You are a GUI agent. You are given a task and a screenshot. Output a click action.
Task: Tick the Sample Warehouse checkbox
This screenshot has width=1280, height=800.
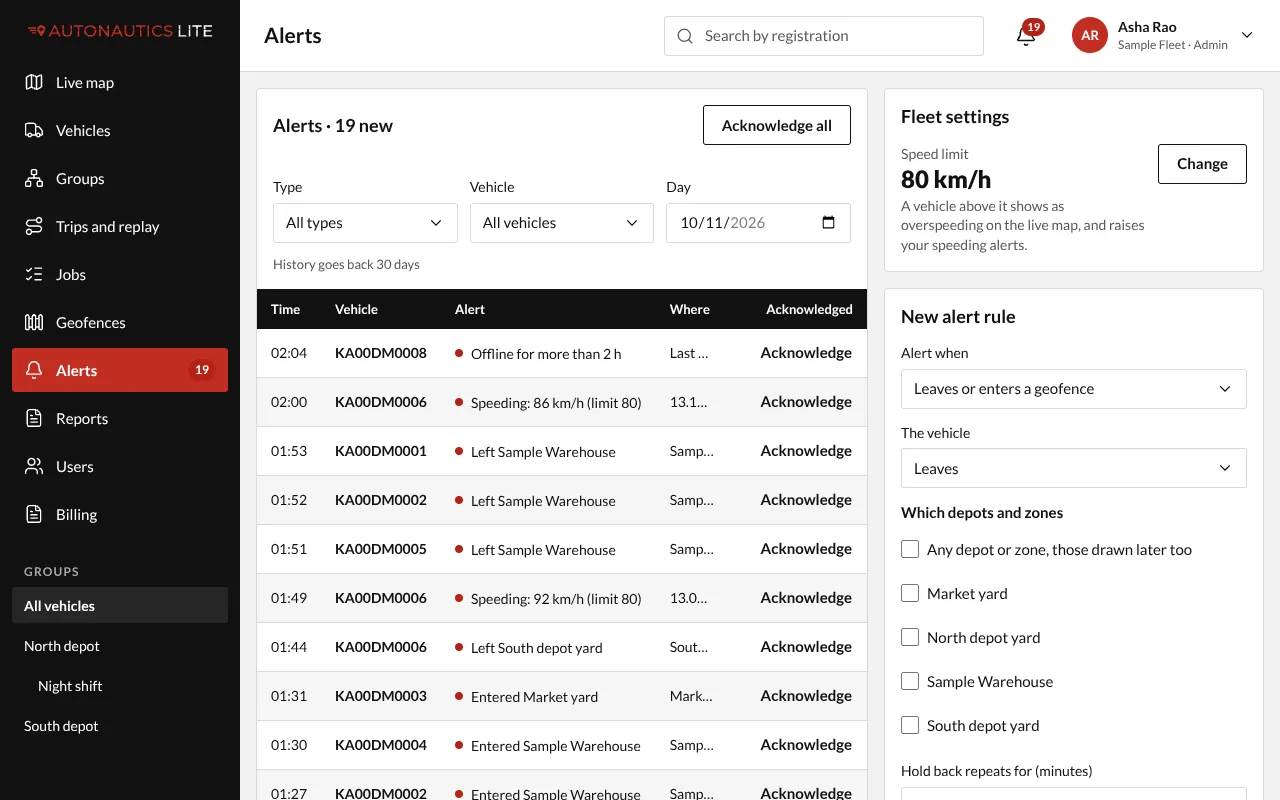coord(910,681)
